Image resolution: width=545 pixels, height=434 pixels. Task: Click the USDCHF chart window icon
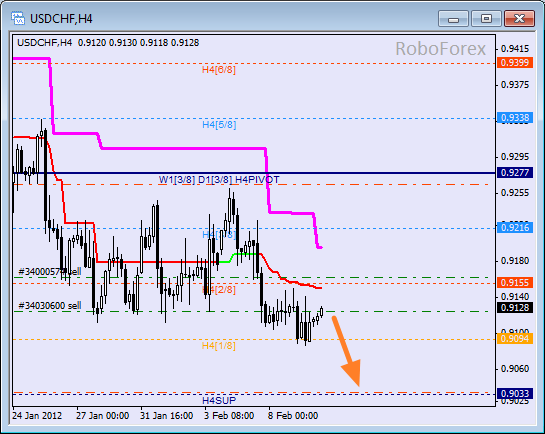tap(17, 18)
